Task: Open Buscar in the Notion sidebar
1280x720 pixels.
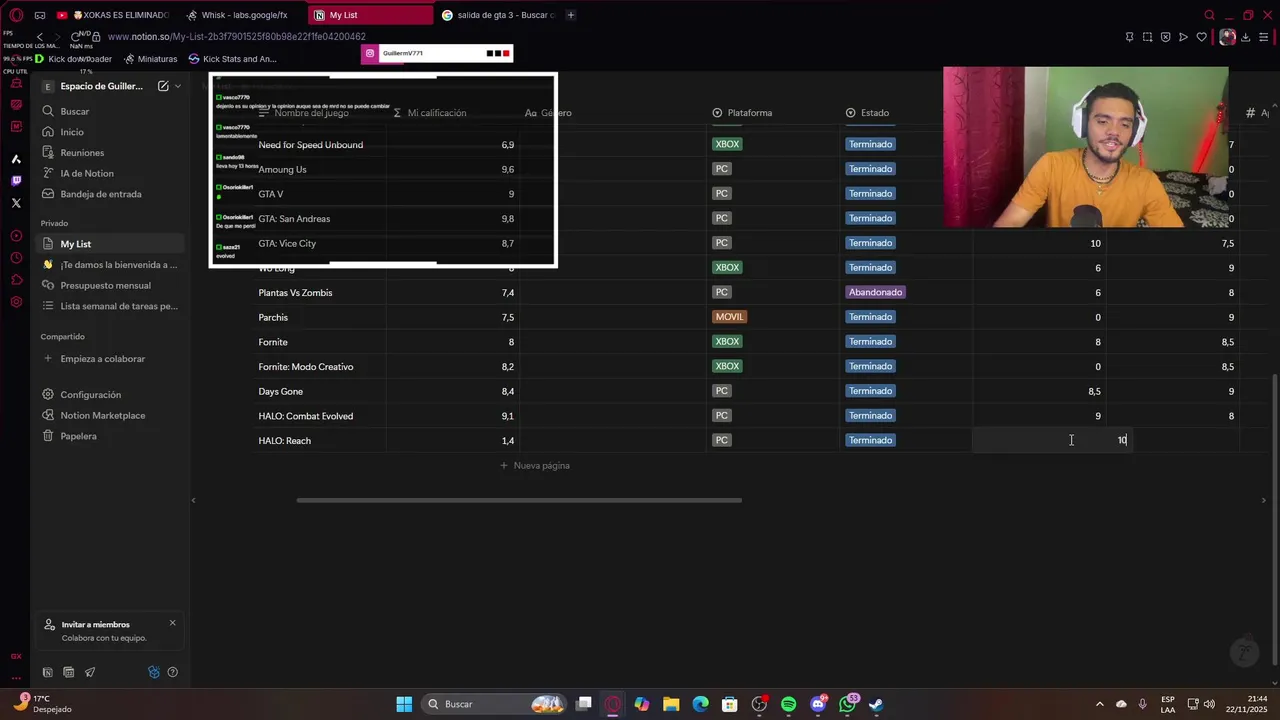Action: (110, 111)
